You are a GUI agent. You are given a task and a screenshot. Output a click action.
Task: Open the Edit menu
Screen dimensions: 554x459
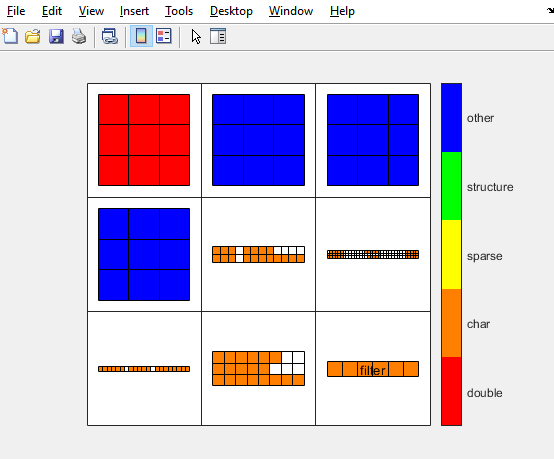click(x=52, y=11)
